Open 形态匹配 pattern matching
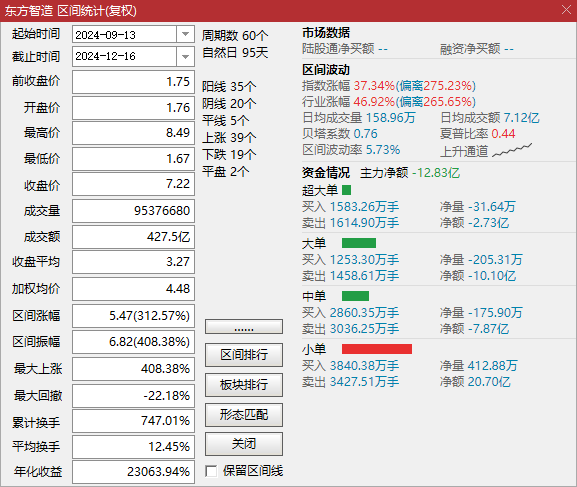This screenshot has height=487, width=577. 244,415
